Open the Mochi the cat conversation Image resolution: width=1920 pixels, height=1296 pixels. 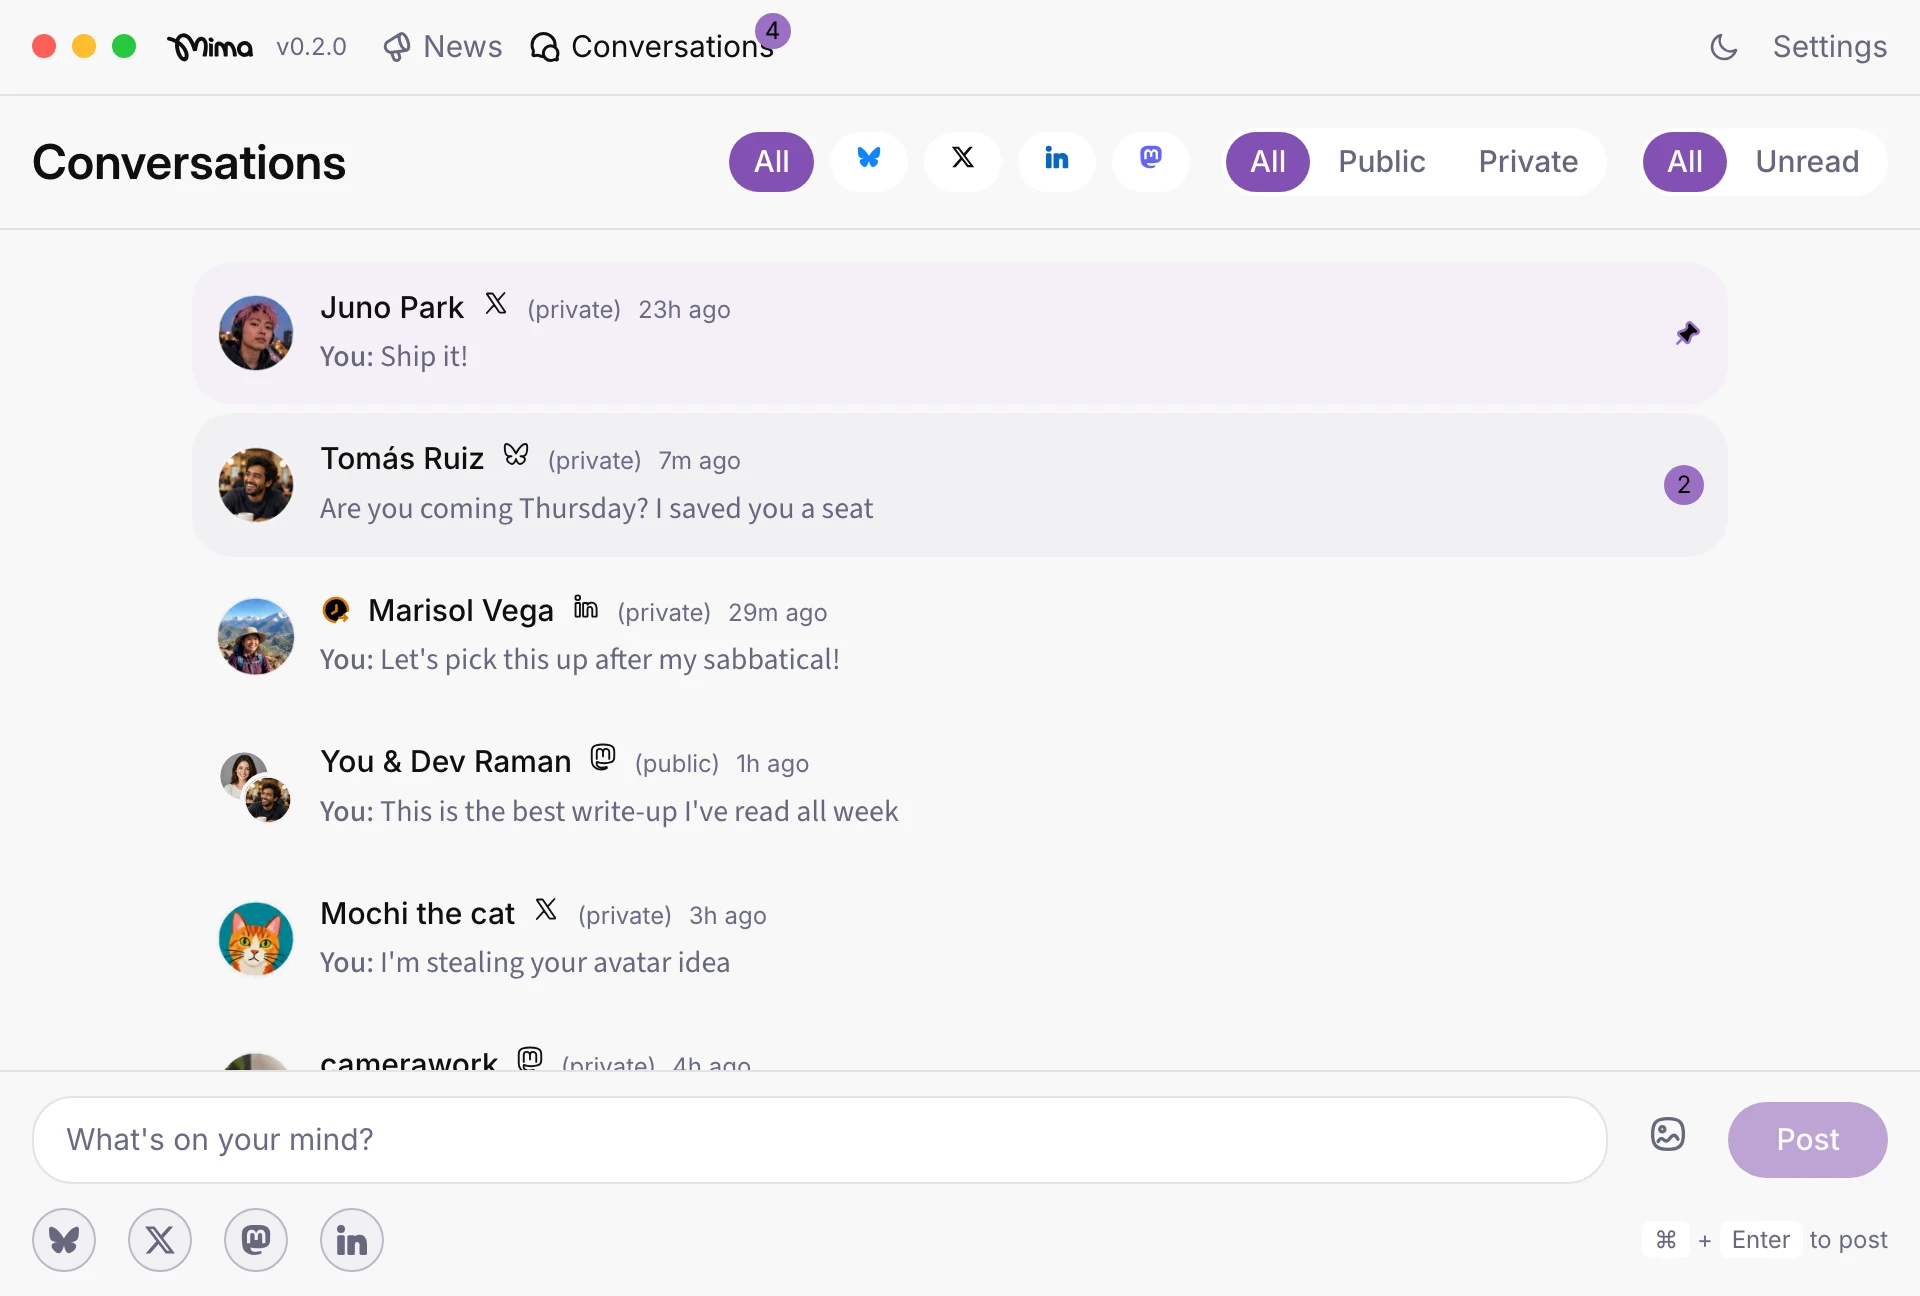point(960,939)
